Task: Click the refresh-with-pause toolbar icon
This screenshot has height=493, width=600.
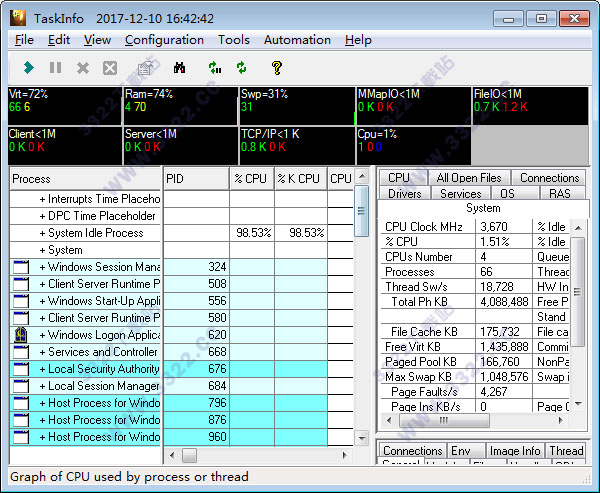Action: pyautogui.click(x=214, y=68)
